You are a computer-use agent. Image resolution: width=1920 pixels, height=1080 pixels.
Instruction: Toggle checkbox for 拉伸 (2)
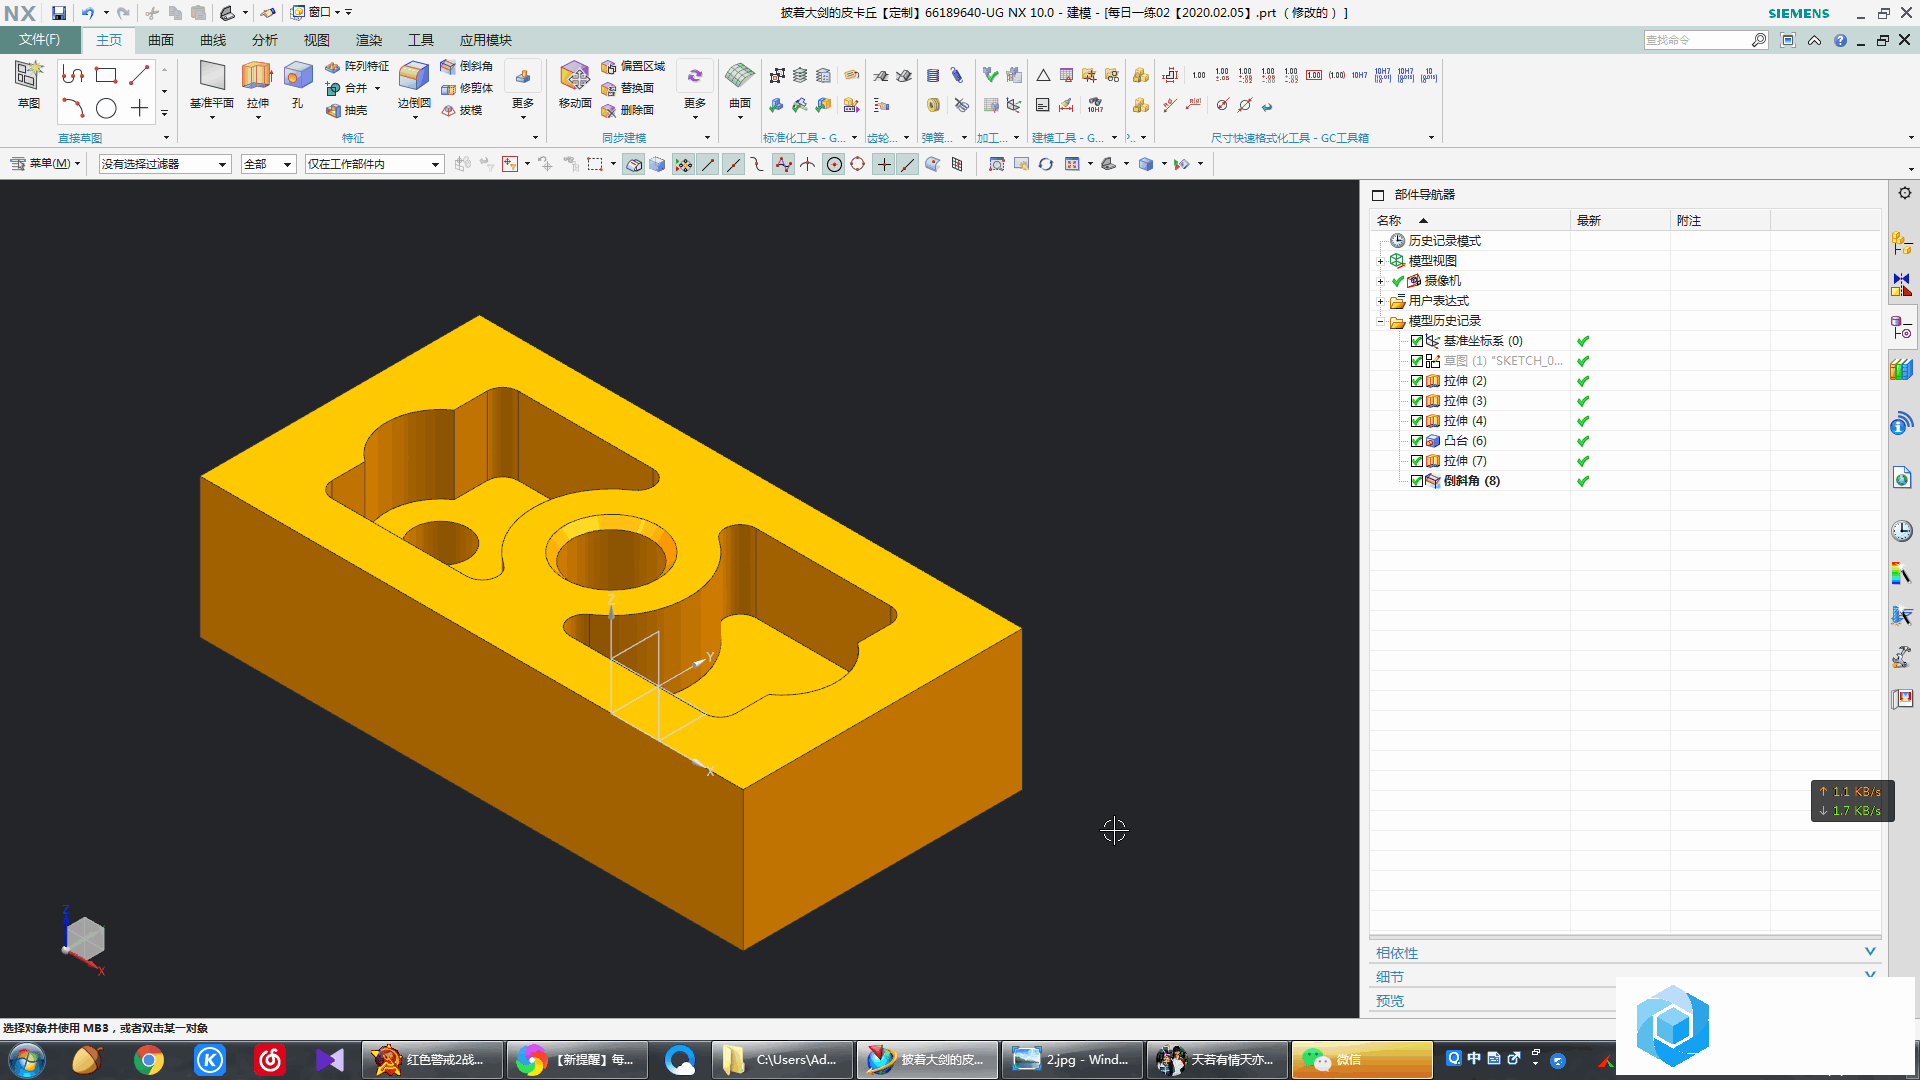1417,381
